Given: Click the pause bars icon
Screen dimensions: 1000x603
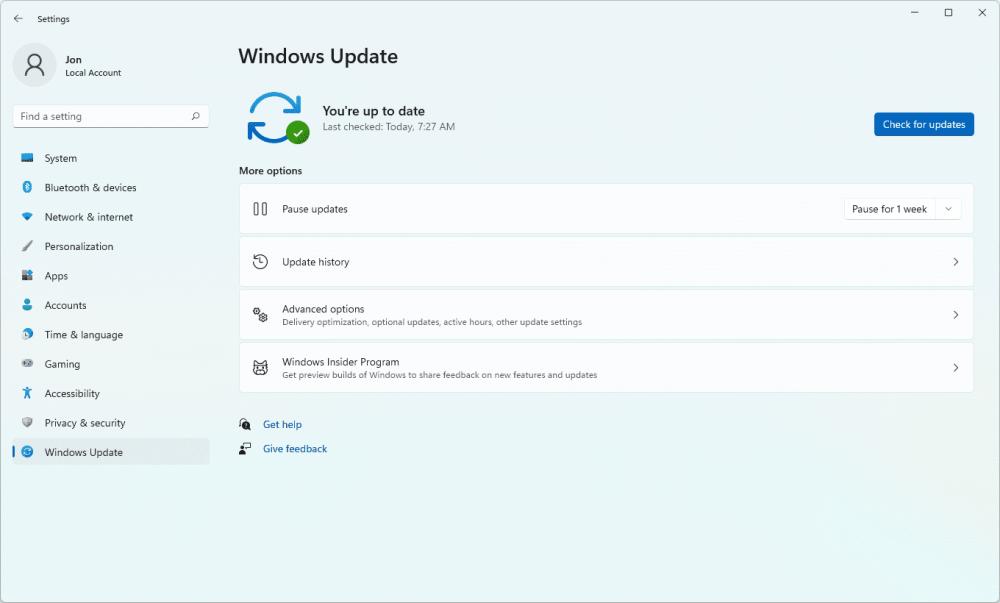Looking at the screenshot, I should click(260, 209).
